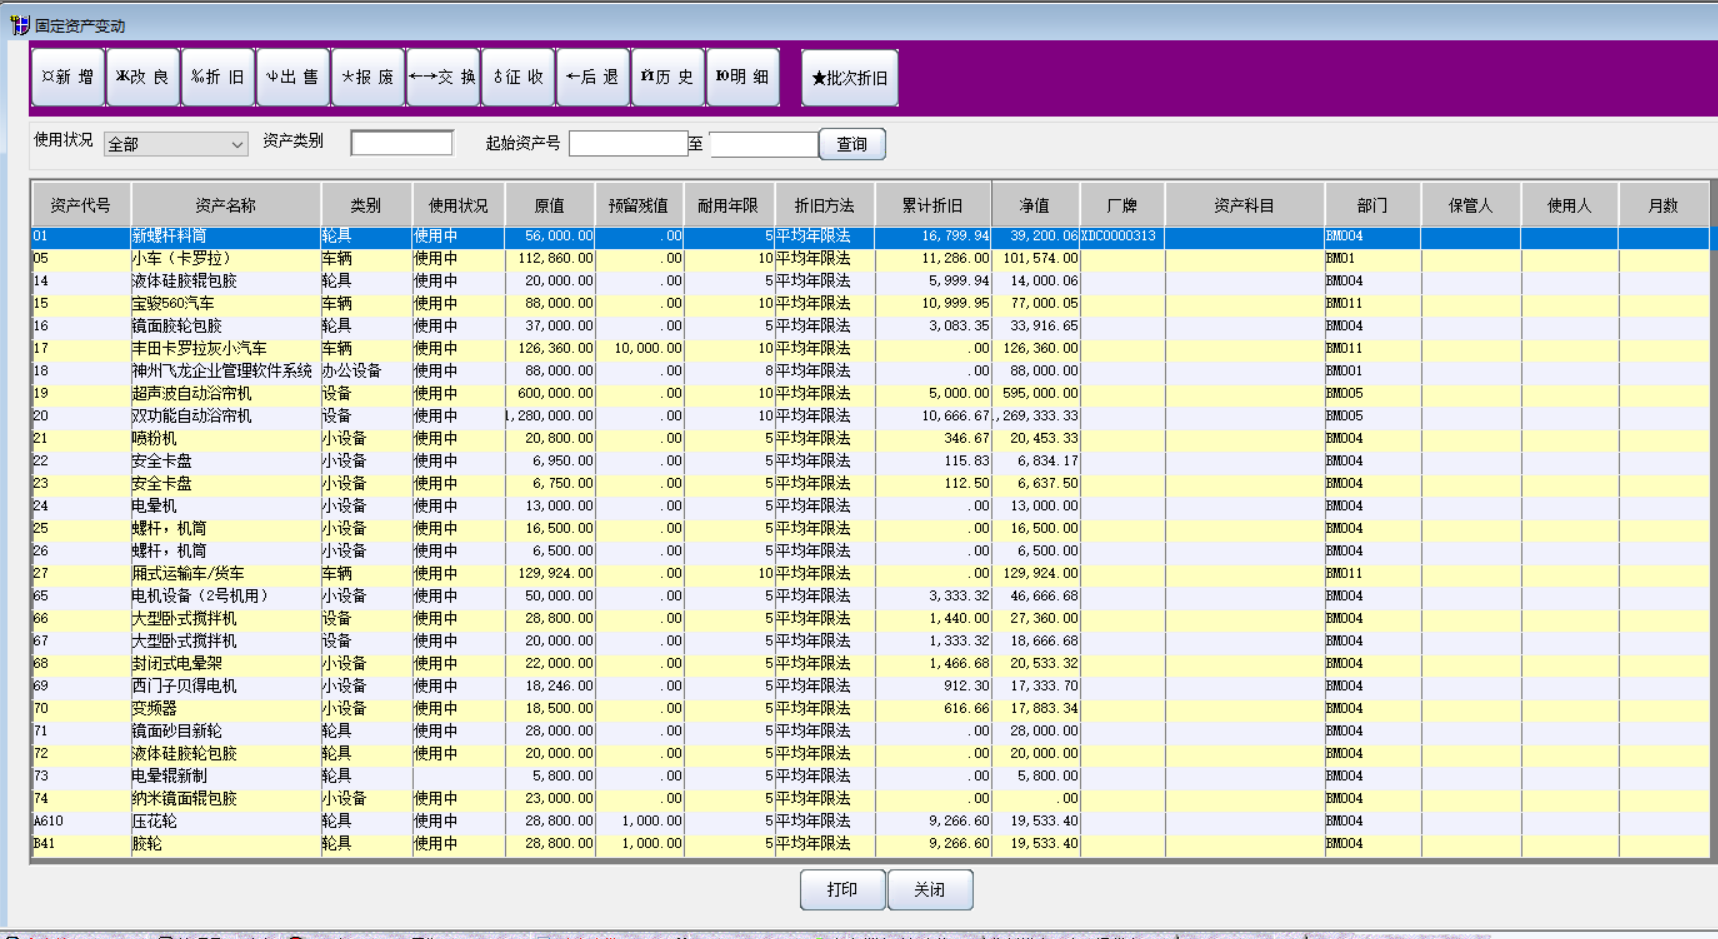Click the 报废 (Scrap) toolbar button
1718x939 pixels.
(x=368, y=77)
